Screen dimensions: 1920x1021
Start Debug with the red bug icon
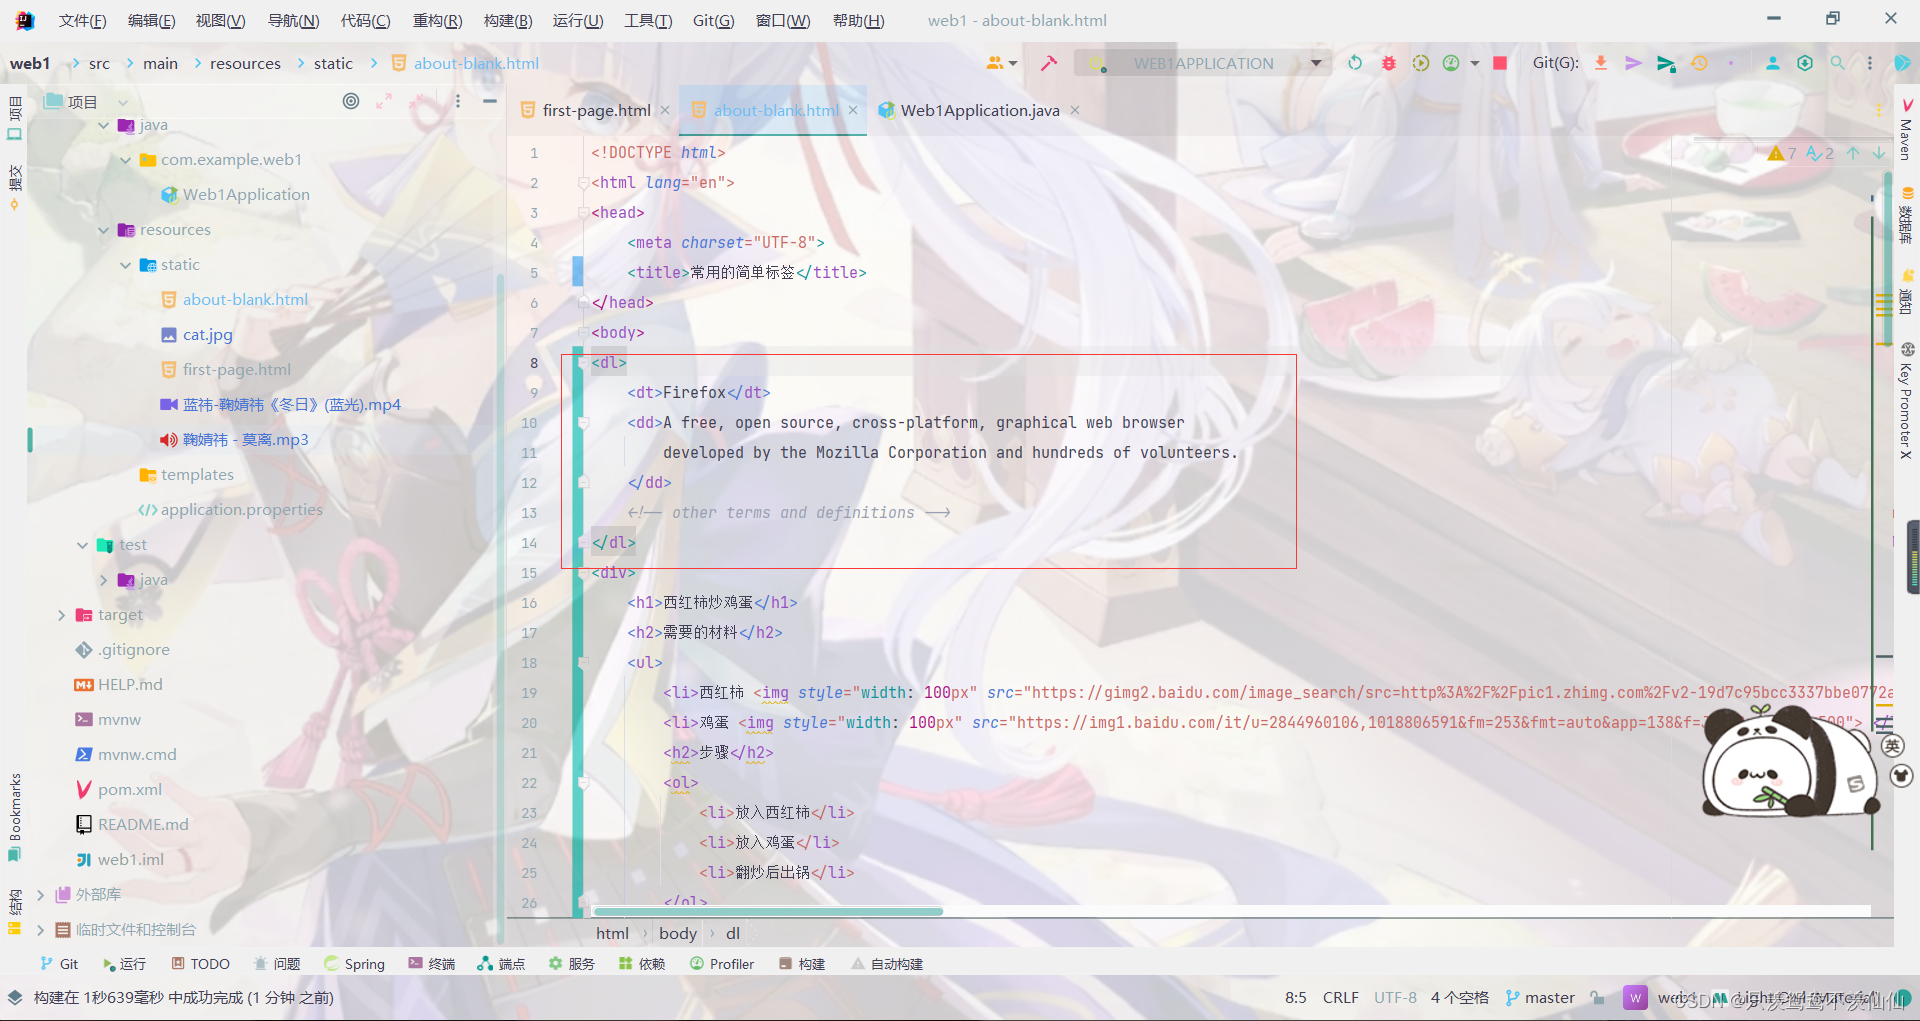(1388, 63)
